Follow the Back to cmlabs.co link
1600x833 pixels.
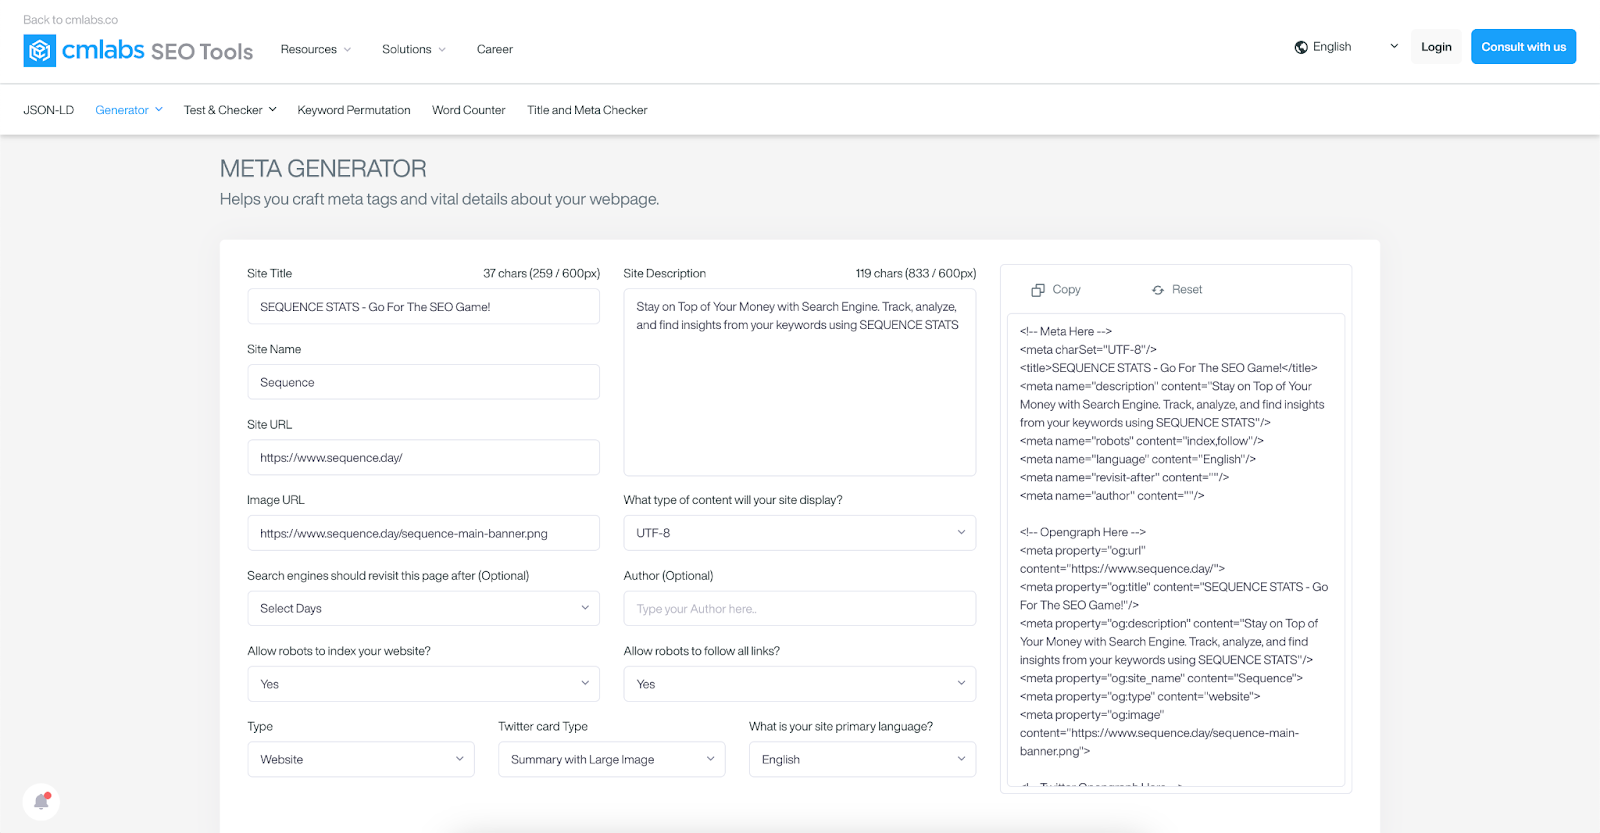click(71, 20)
